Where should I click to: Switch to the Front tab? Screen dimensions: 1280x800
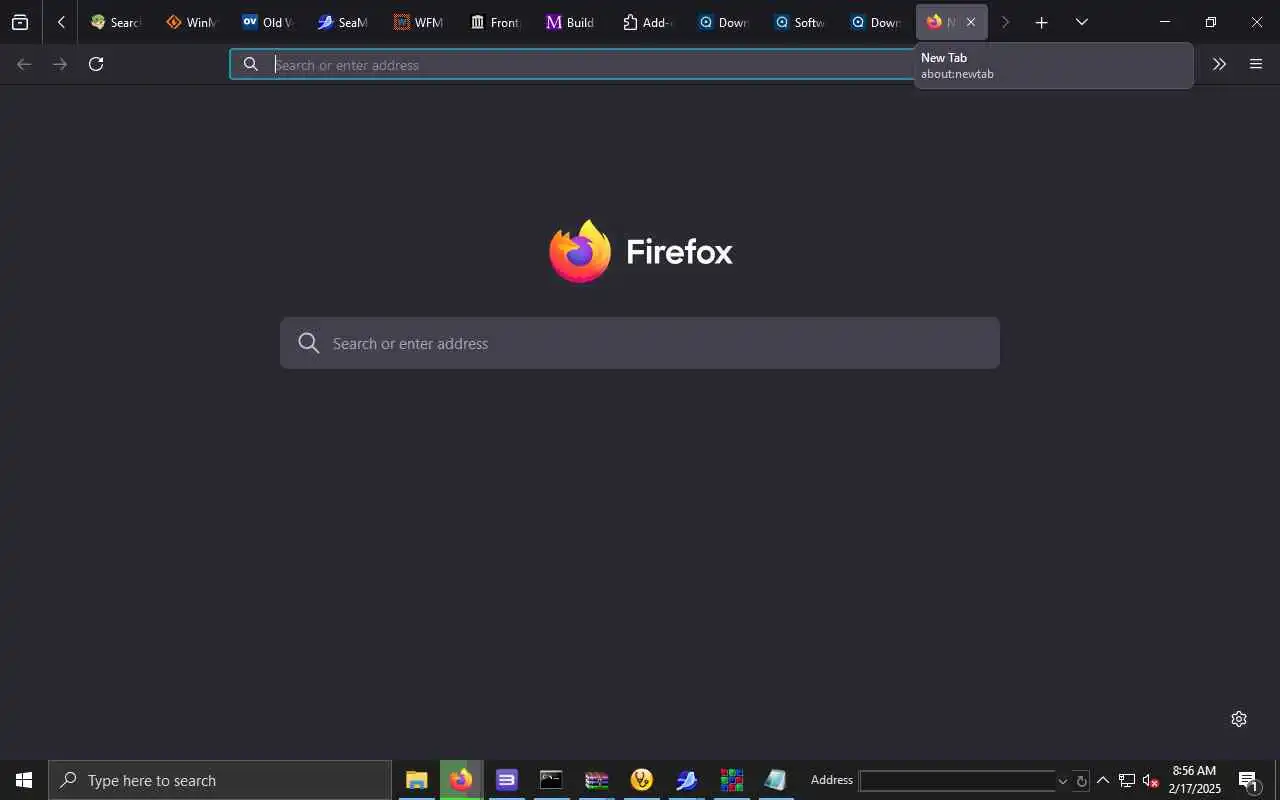(495, 22)
